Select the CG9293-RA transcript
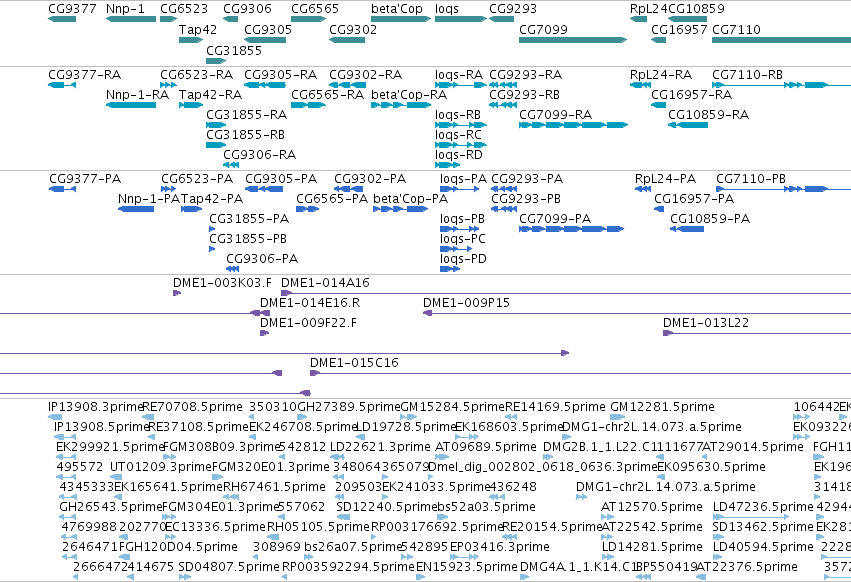Image resolution: width=851 pixels, height=582 pixels. 503,85
